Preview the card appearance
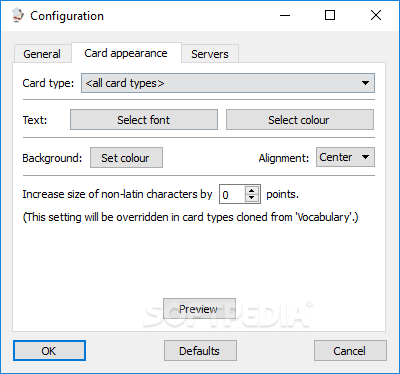 [x=199, y=309]
